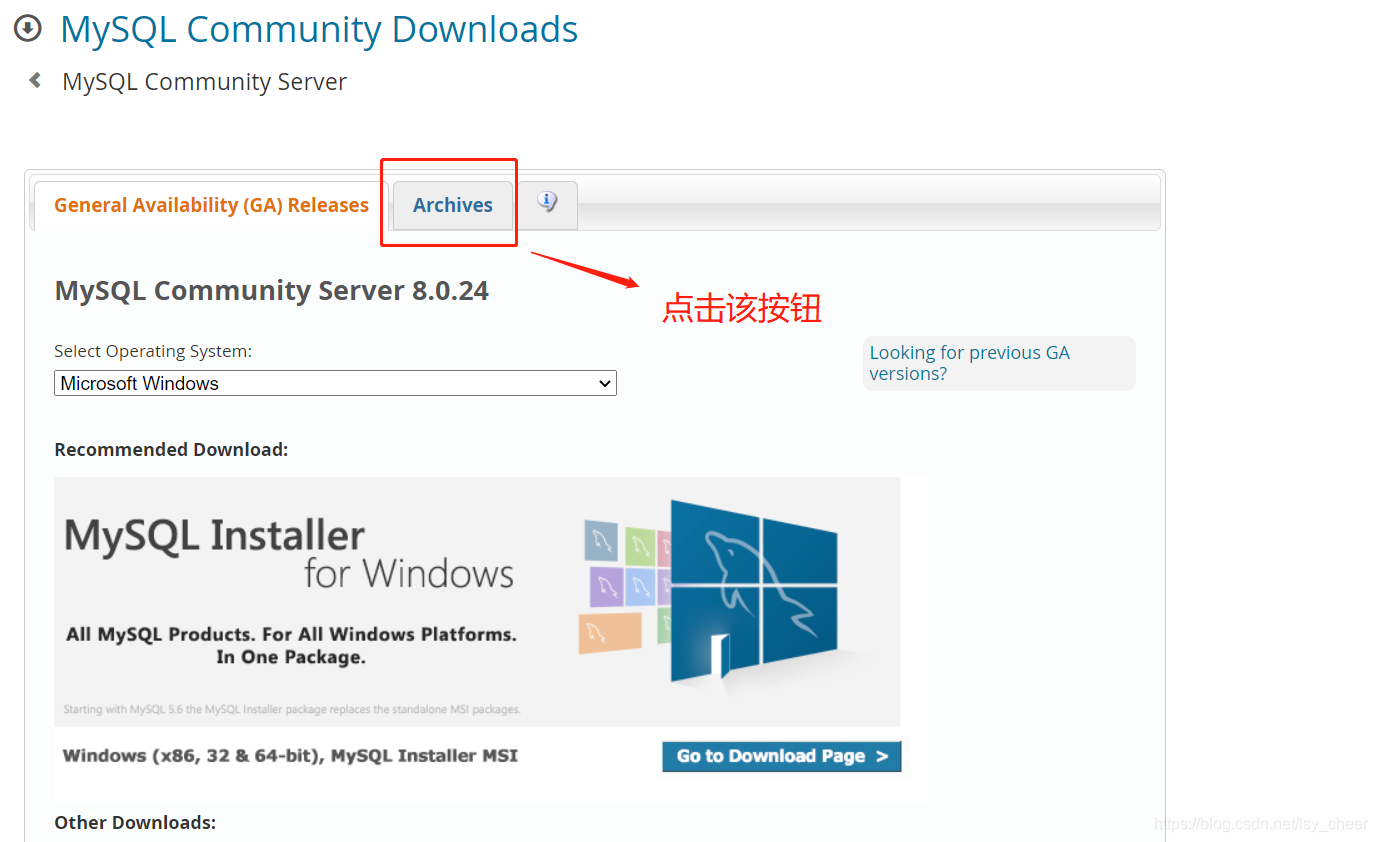Click the Other Downloads label

[x=135, y=823]
